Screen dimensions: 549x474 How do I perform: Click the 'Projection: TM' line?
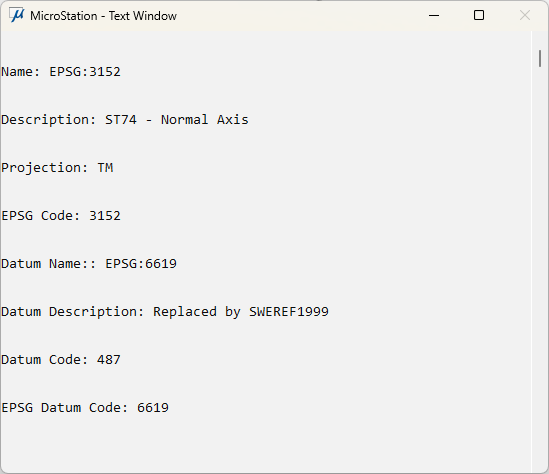57,168
